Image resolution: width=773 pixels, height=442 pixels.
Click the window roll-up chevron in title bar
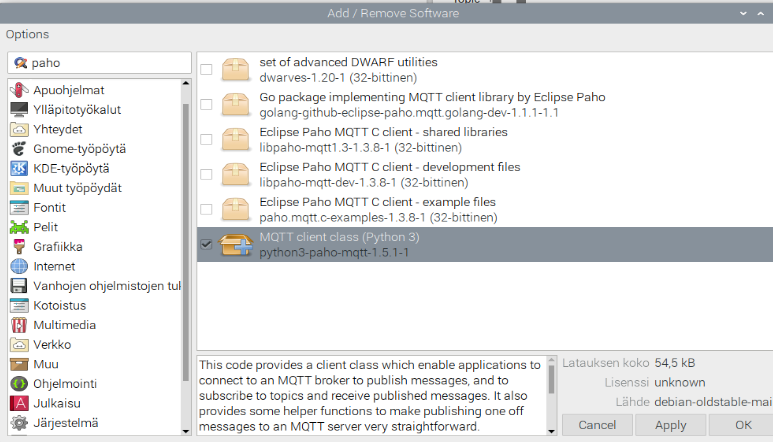point(761,13)
